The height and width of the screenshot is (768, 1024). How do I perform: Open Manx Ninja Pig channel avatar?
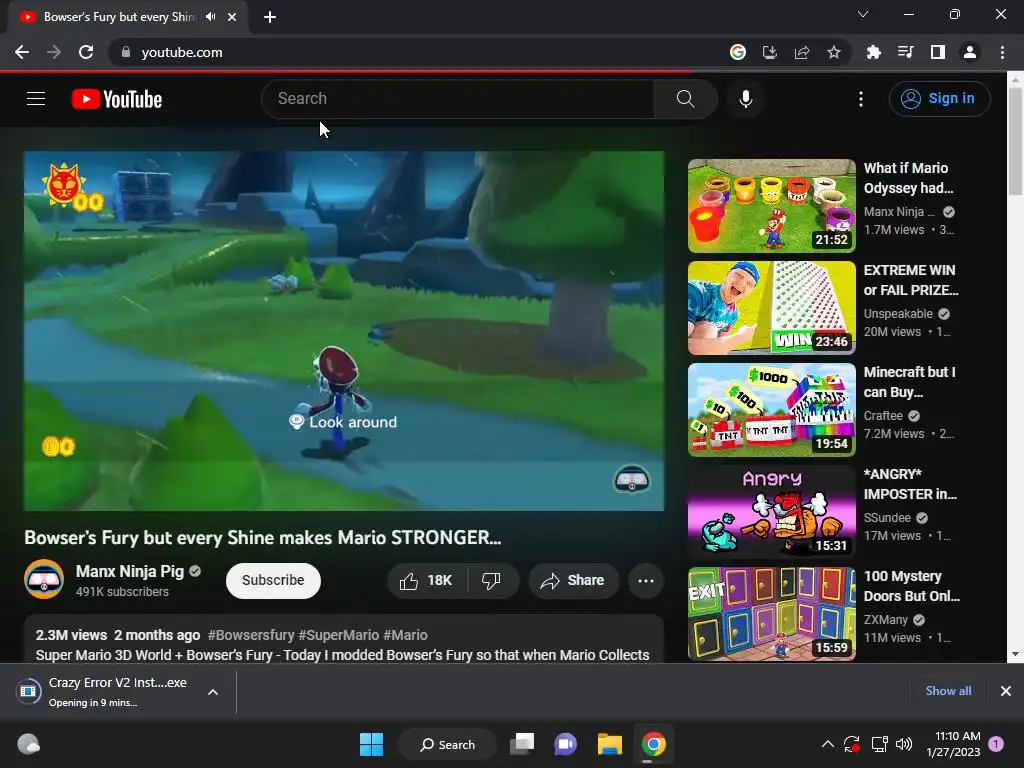pyautogui.click(x=44, y=579)
